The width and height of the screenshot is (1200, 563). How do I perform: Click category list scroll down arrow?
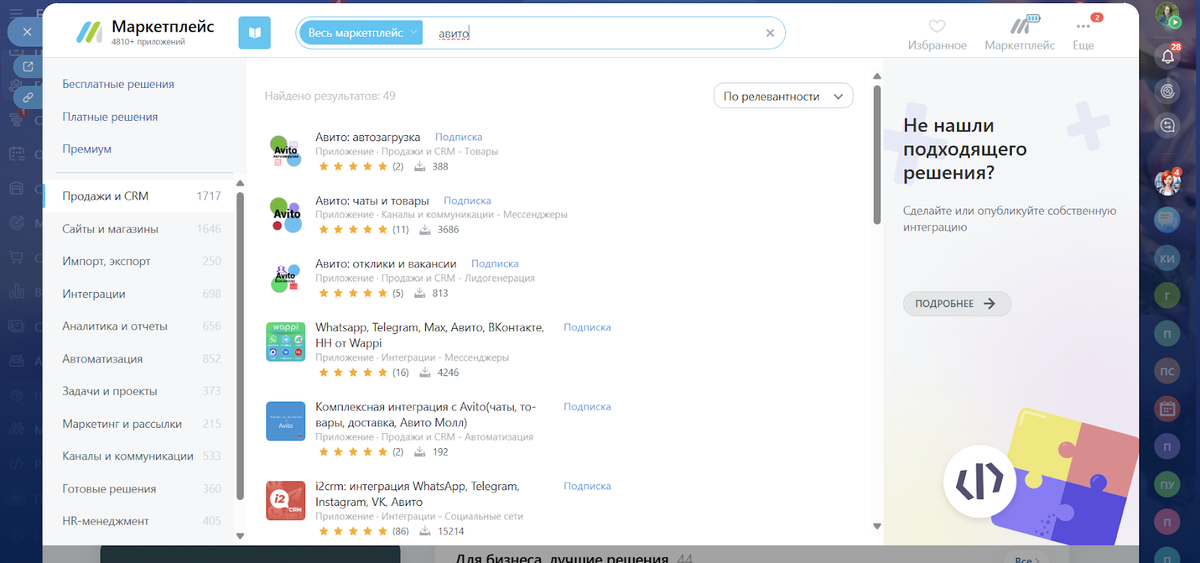240,536
